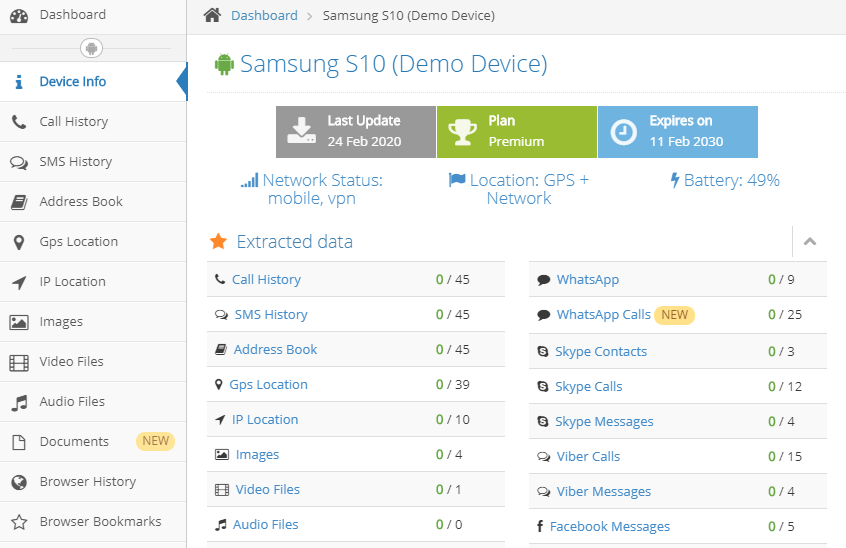
Task: Click the Documents page icon in the sidebar
Action: tap(19, 442)
